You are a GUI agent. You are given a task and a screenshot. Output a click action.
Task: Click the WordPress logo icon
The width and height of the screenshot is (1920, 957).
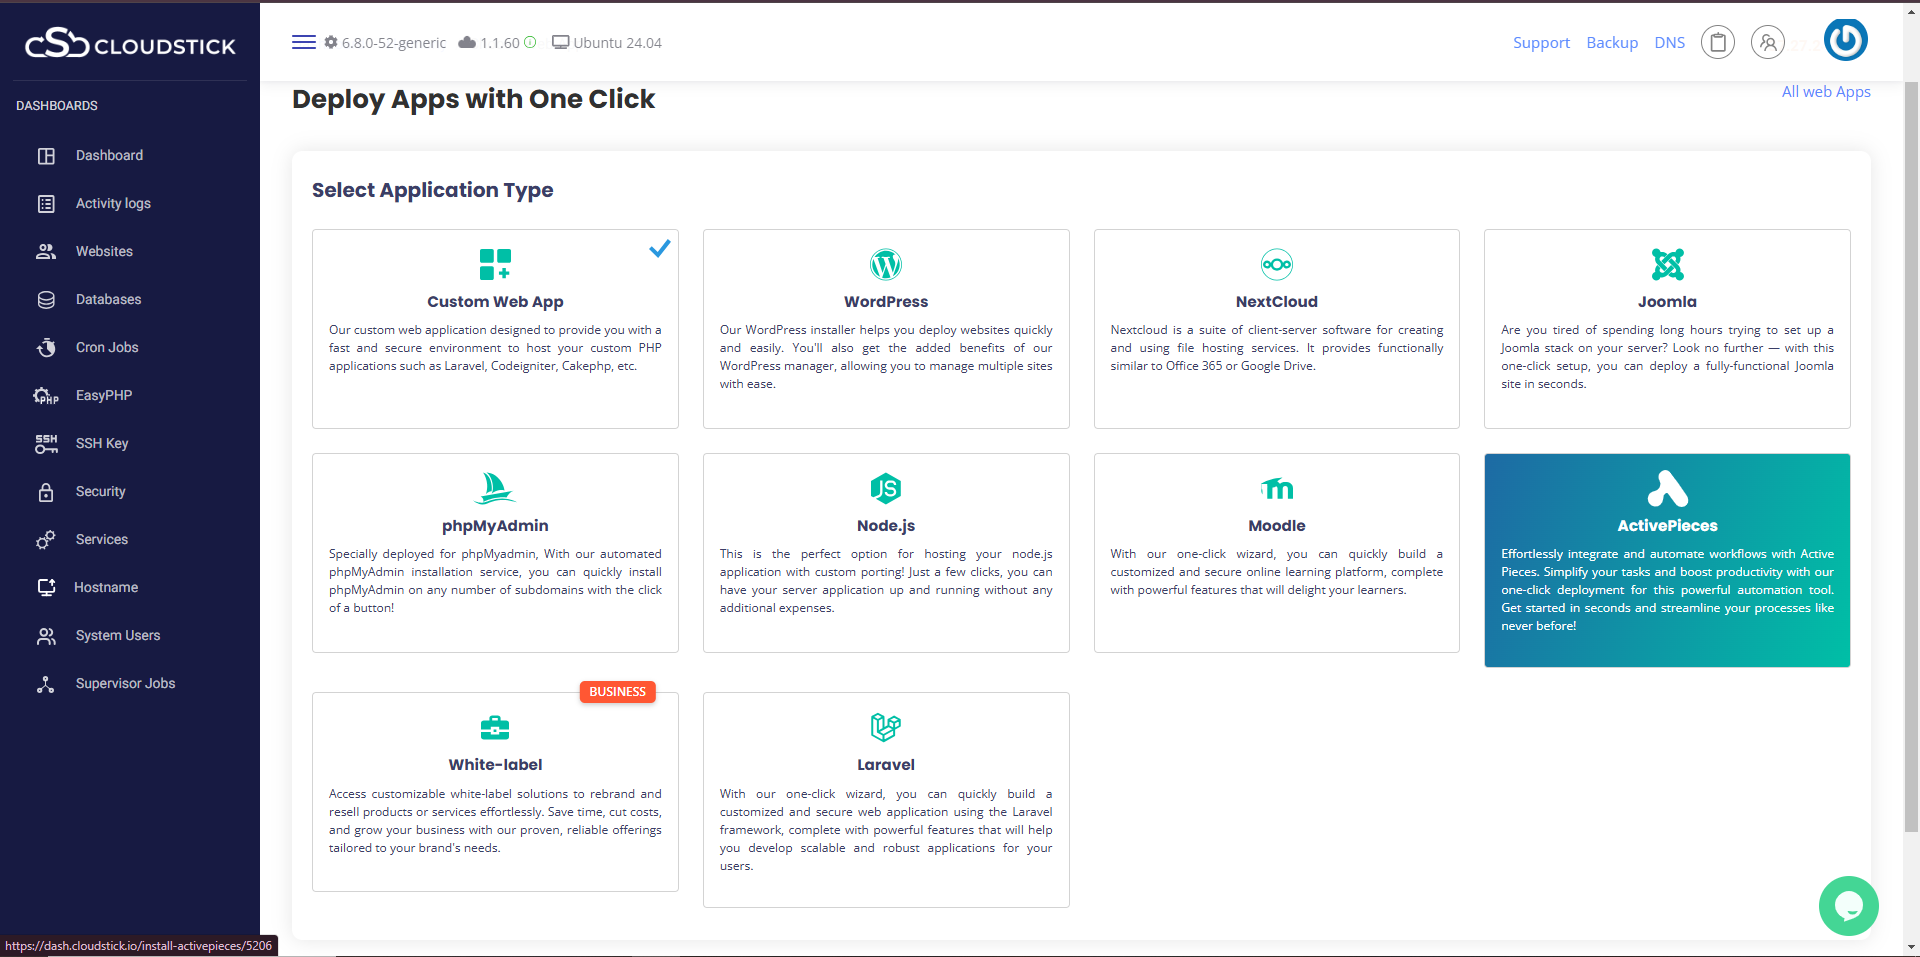[885, 265]
